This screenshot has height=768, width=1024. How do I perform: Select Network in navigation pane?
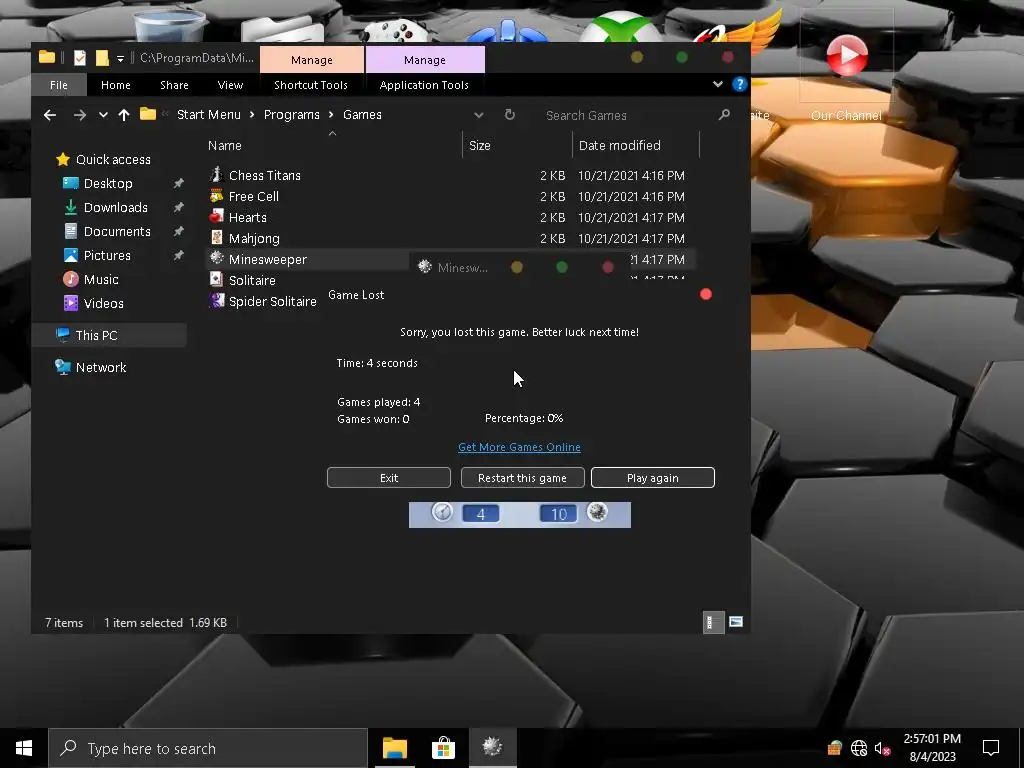(101, 368)
